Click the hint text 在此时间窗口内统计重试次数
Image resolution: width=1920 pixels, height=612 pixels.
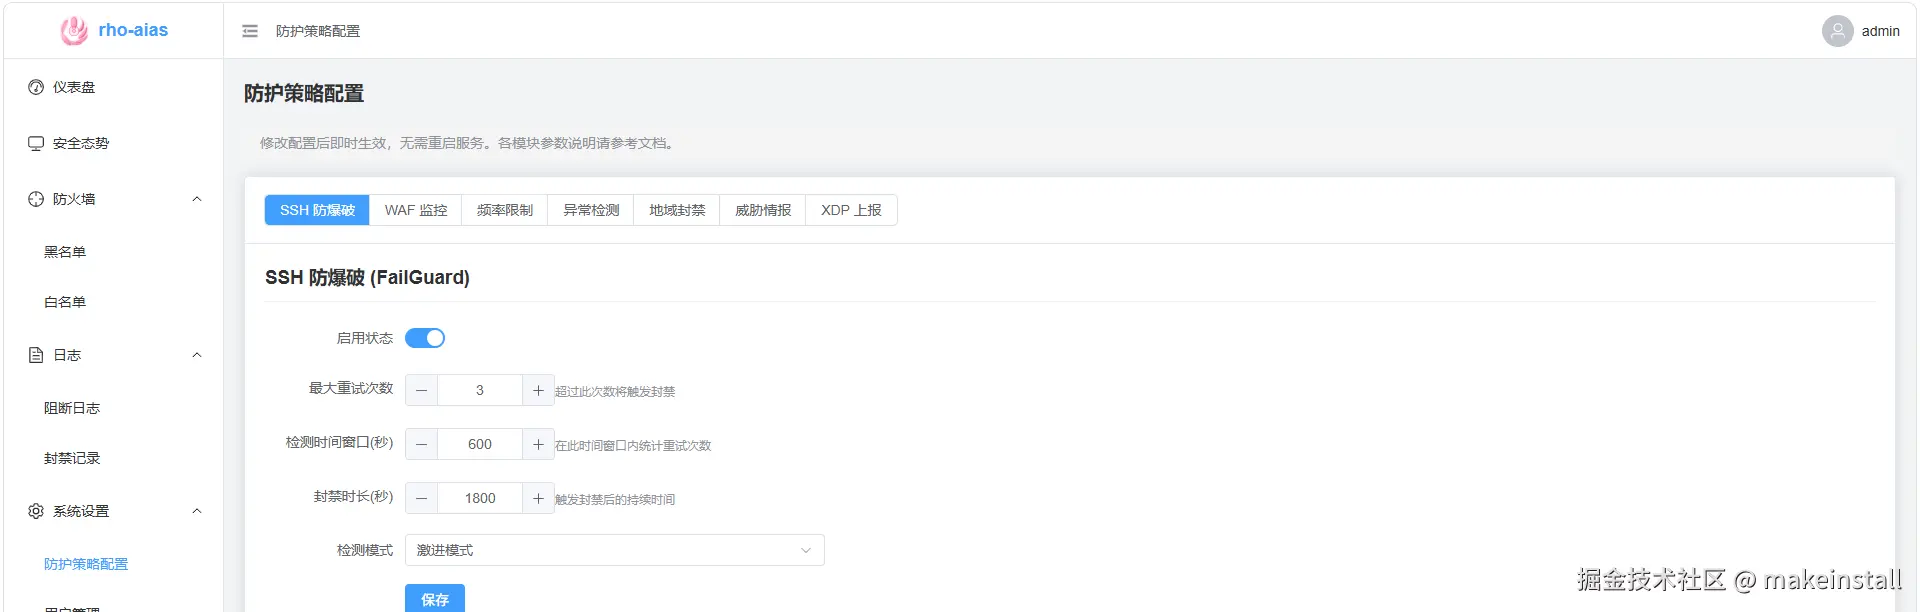(633, 445)
